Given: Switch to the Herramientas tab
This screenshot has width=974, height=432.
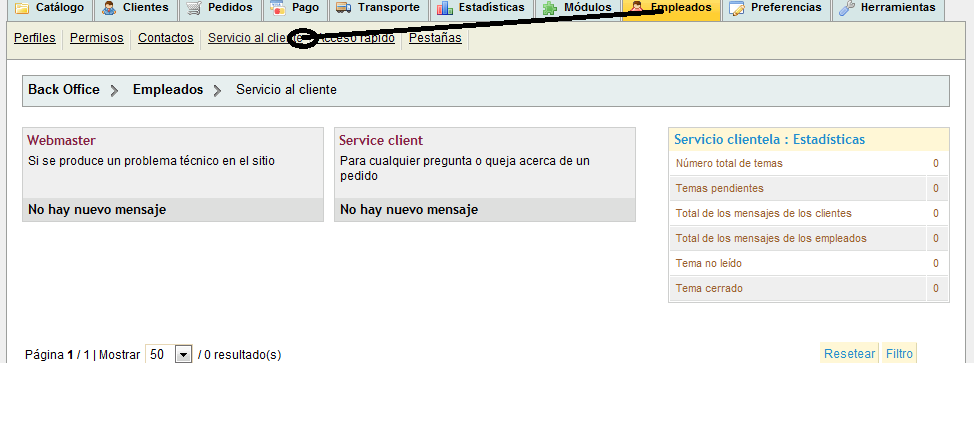Looking at the screenshot, I should tap(888, 9).
